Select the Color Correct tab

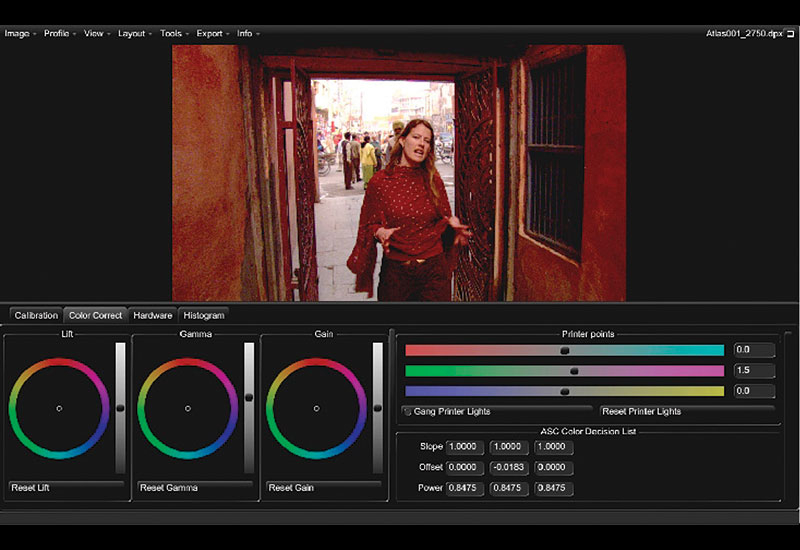[95, 315]
